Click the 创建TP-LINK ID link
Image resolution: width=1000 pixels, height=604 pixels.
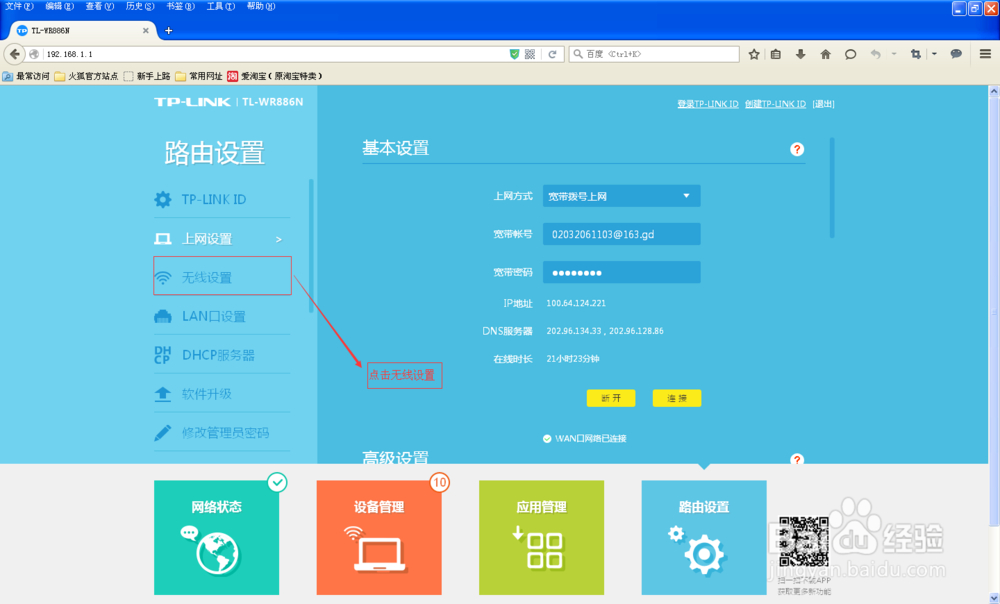775,104
